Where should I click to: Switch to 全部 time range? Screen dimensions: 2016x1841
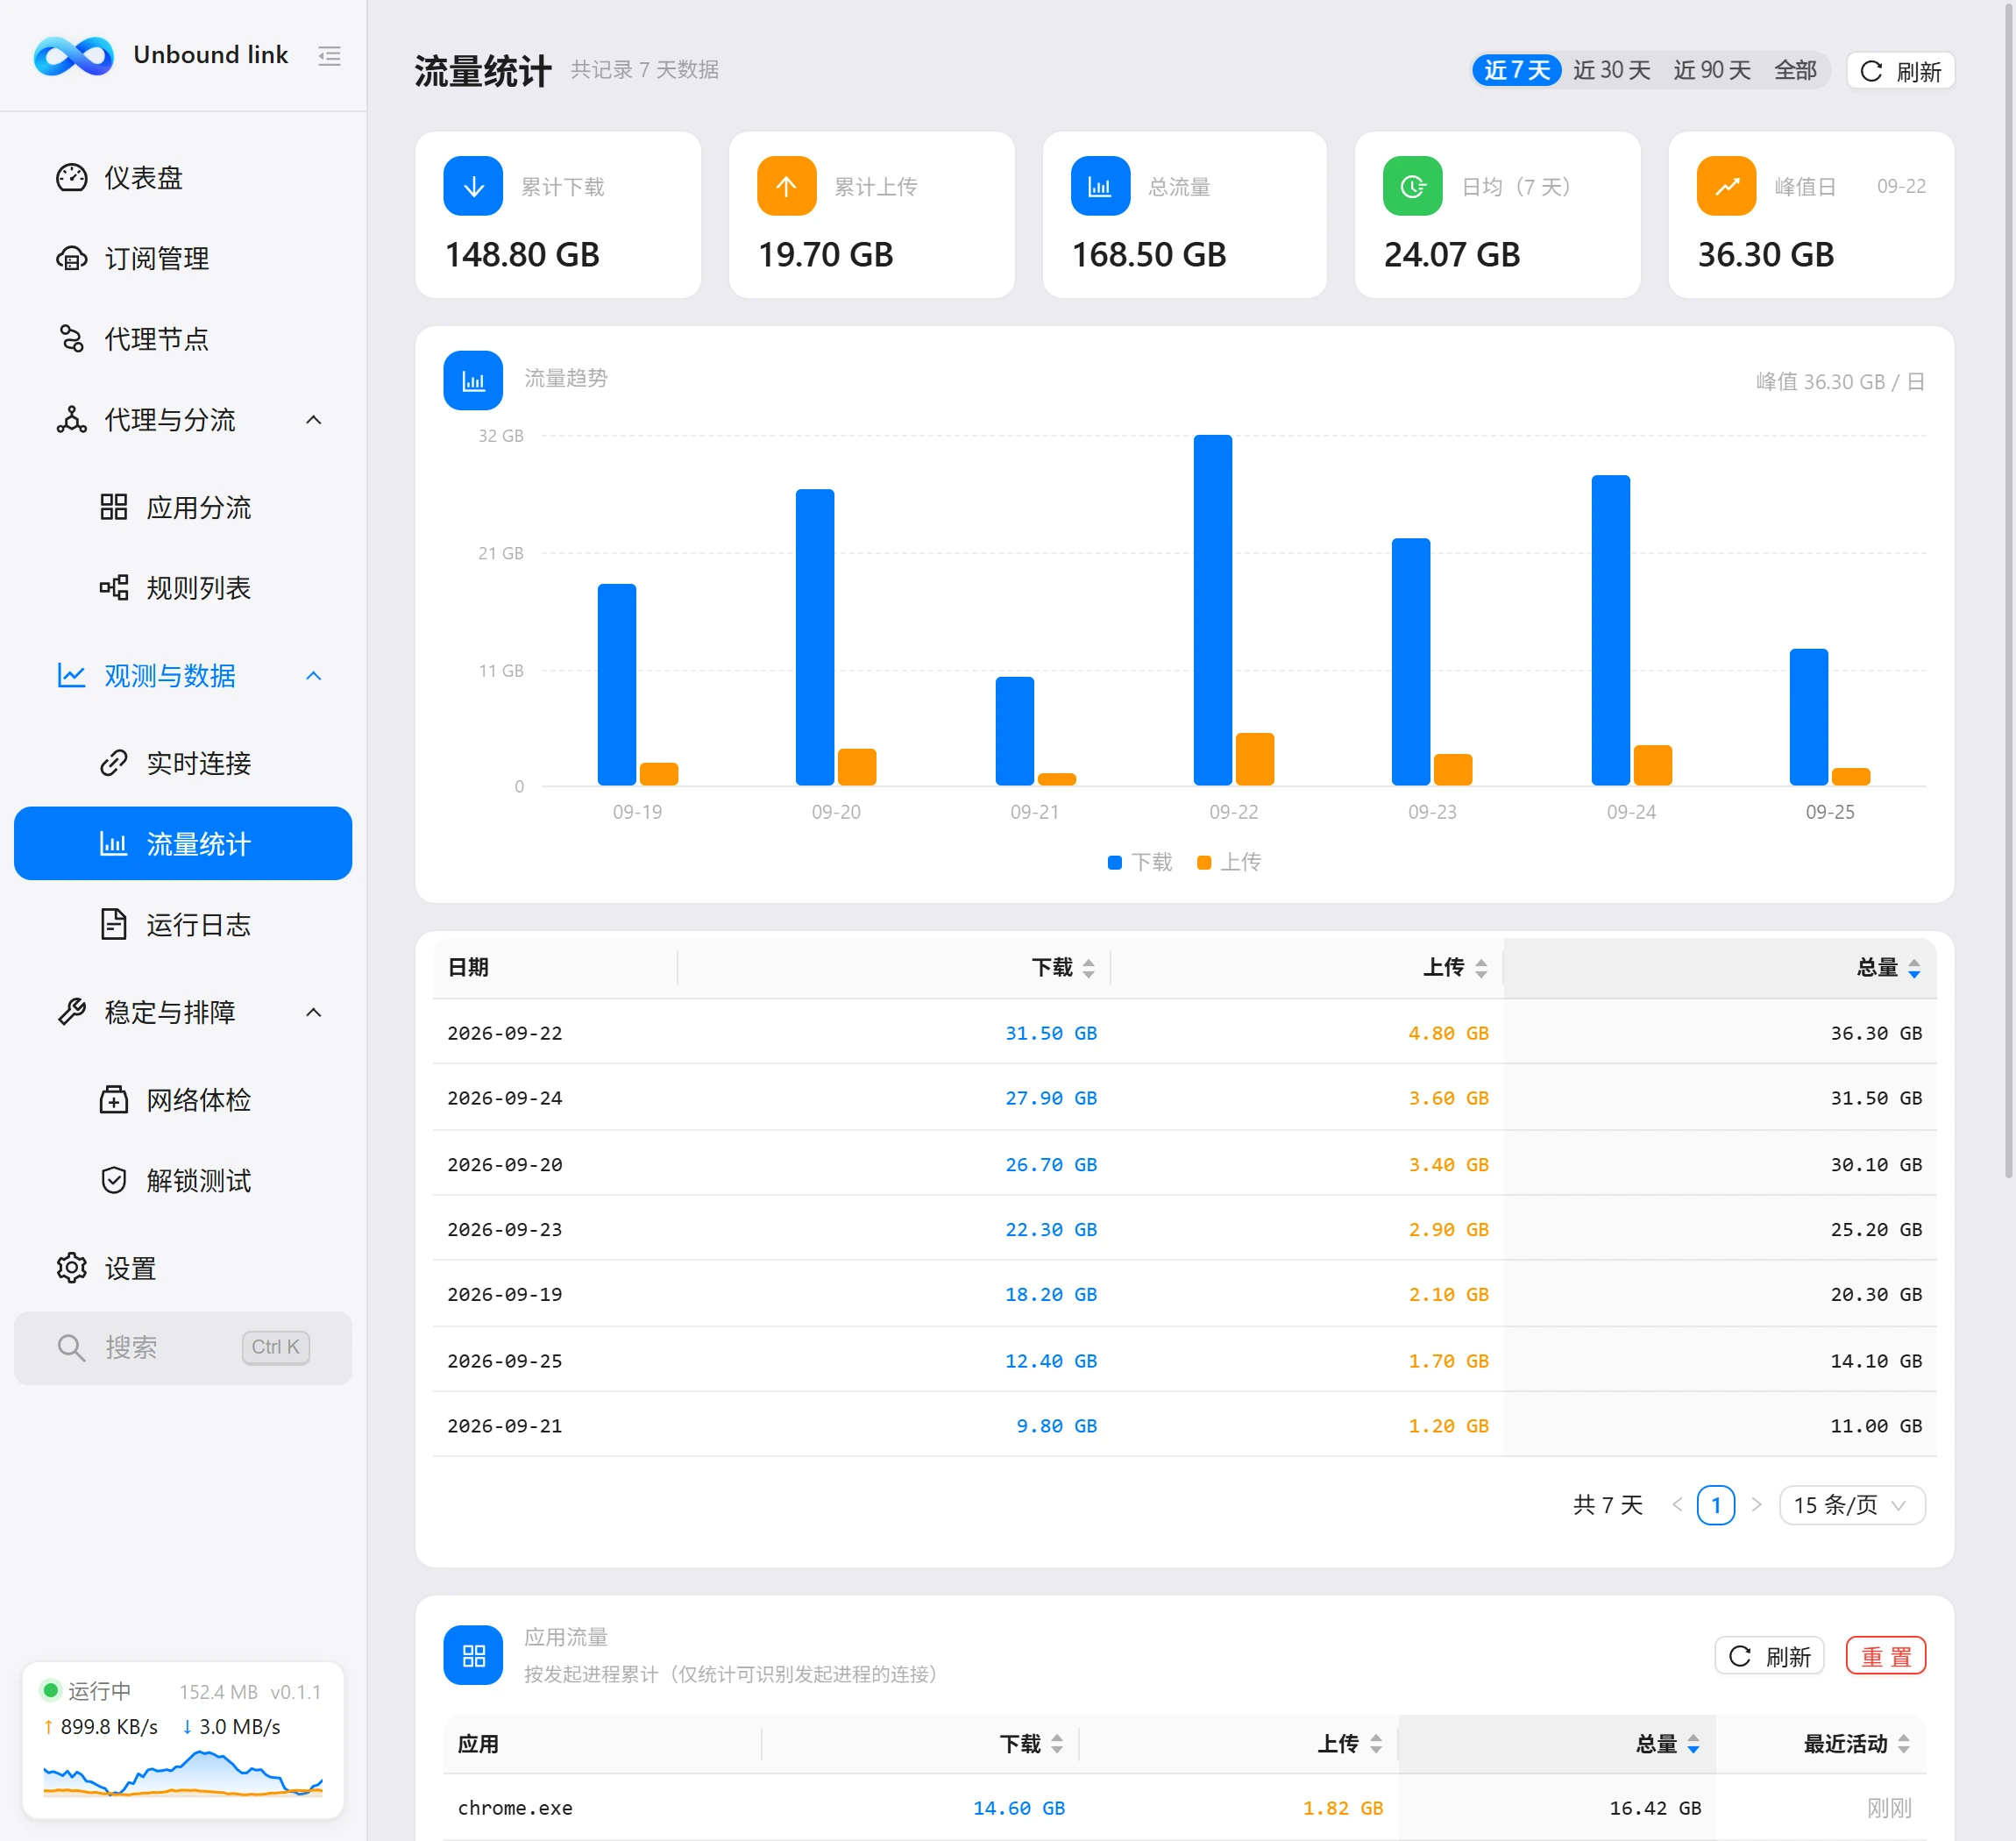coord(1795,70)
